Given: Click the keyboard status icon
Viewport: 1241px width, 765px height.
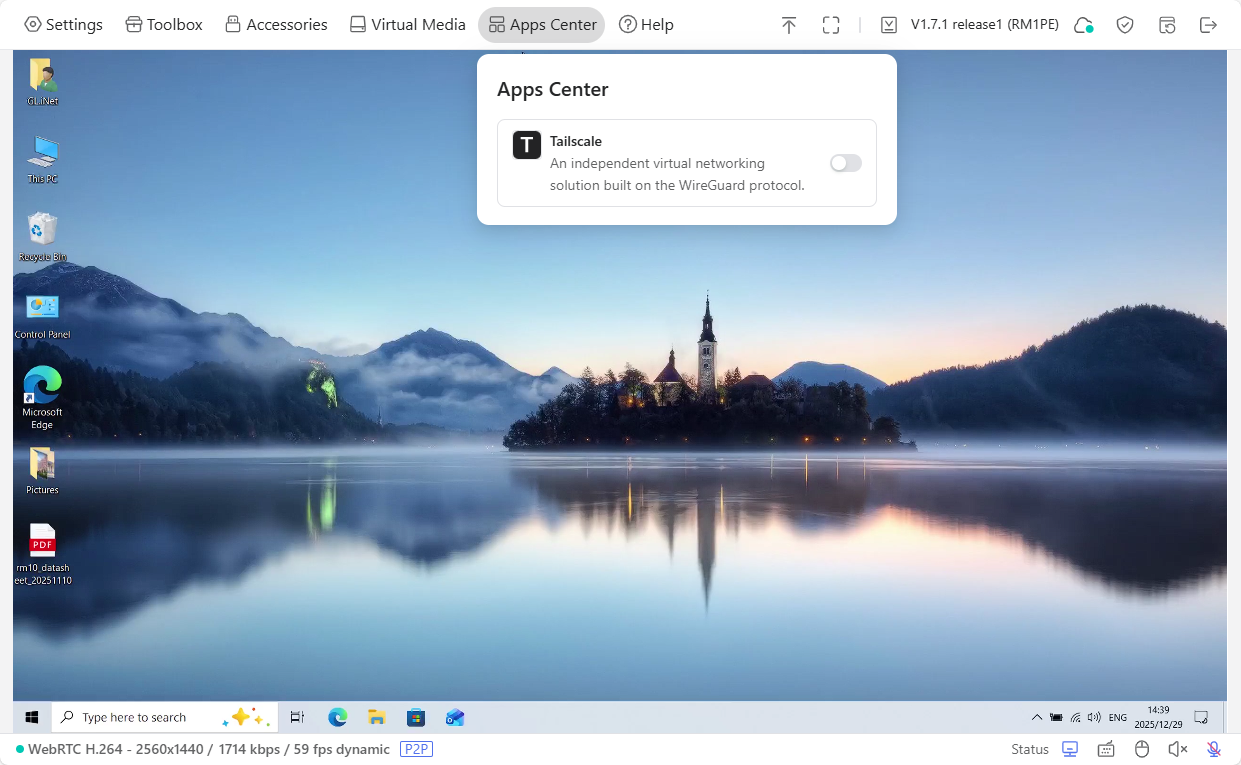Looking at the screenshot, I should click(x=1106, y=749).
